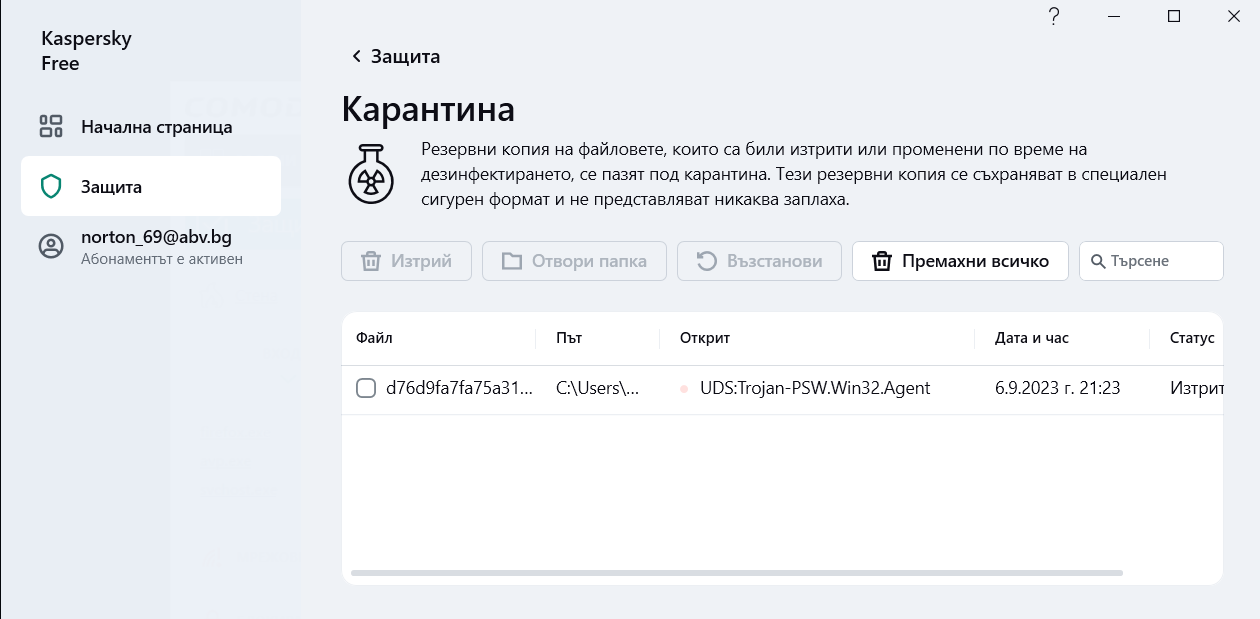Screen dimensions: 1260x619
Task: Sort by the Статус column header
Action: point(1192,338)
